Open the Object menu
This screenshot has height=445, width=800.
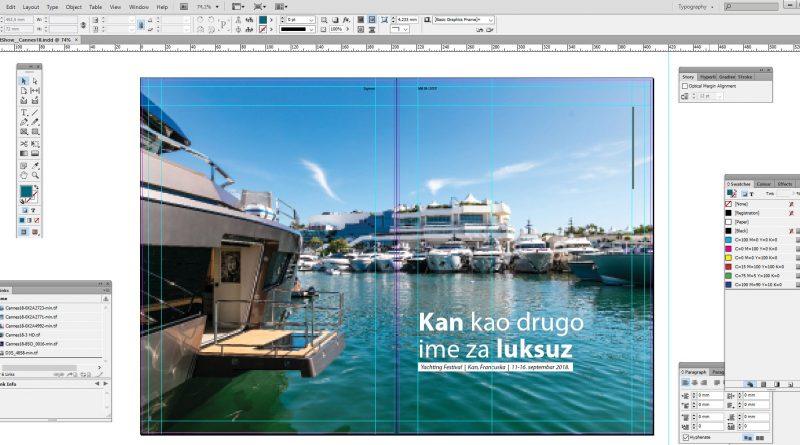73,7
